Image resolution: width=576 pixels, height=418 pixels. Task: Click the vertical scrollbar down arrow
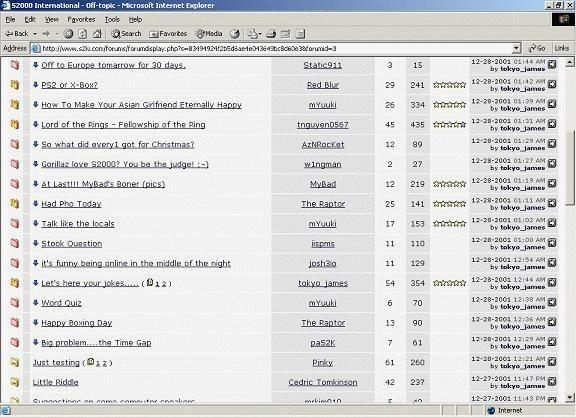click(570, 397)
